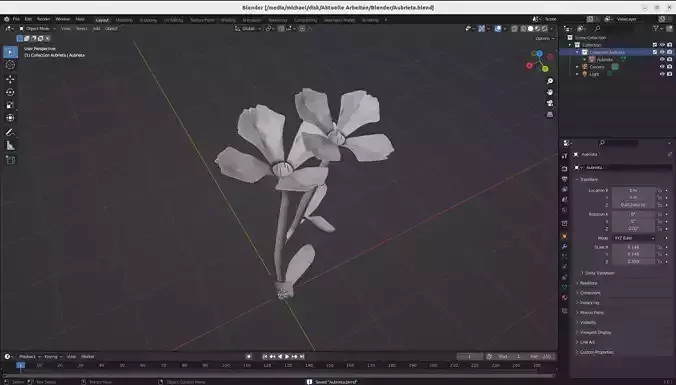Screen dimensions: 676x385
Task: Click the Rotation Z value field
Action: pos(633,228)
